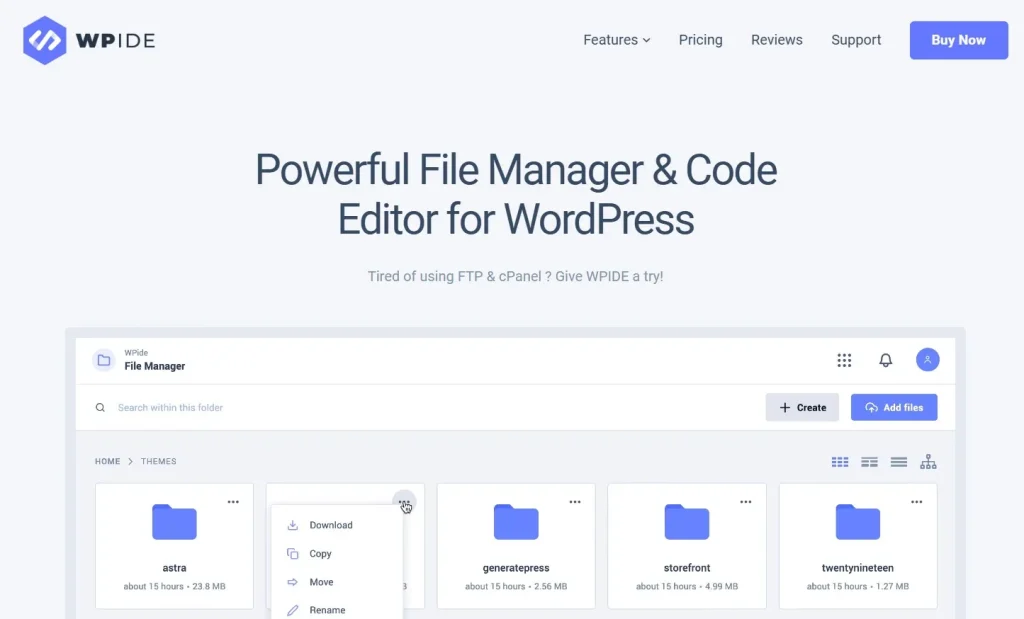Viewport: 1024px width, 619px height.
Task: Click the THEMES breadcrumb
Action: pyautogui.click(x=159, y=461)
